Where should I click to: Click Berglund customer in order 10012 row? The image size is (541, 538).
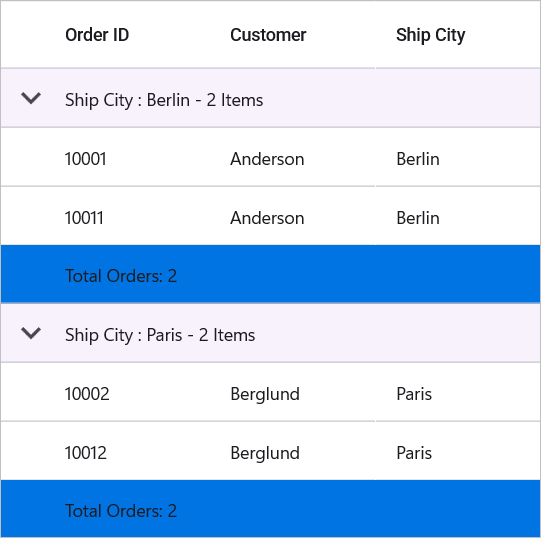265,453
